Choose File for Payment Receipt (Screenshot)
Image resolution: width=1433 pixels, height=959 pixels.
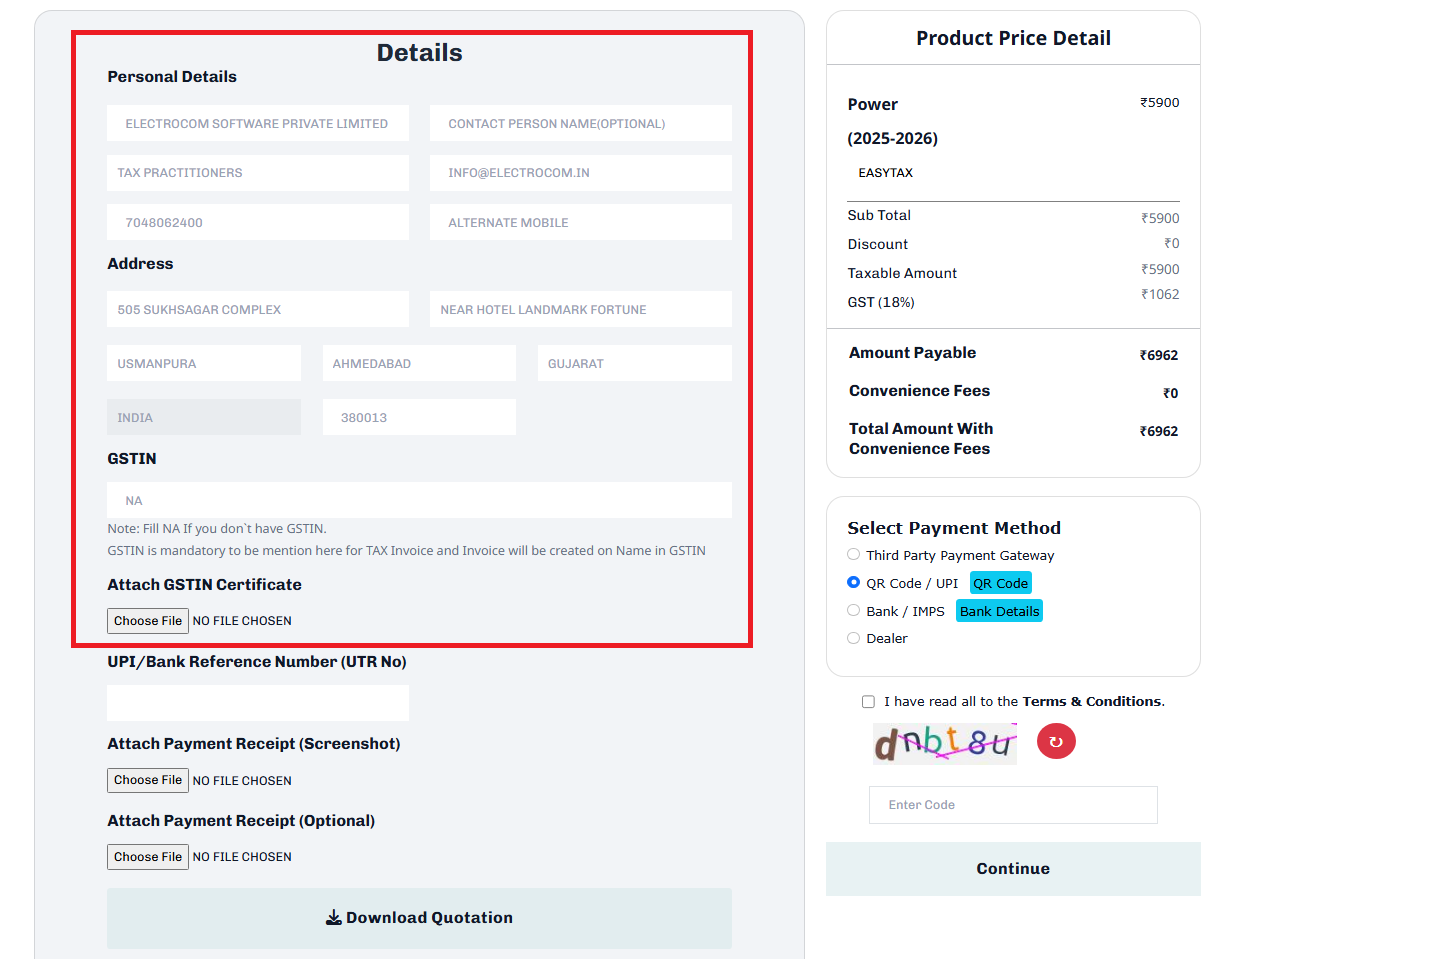pyautogui.click(x=148, y=780)
